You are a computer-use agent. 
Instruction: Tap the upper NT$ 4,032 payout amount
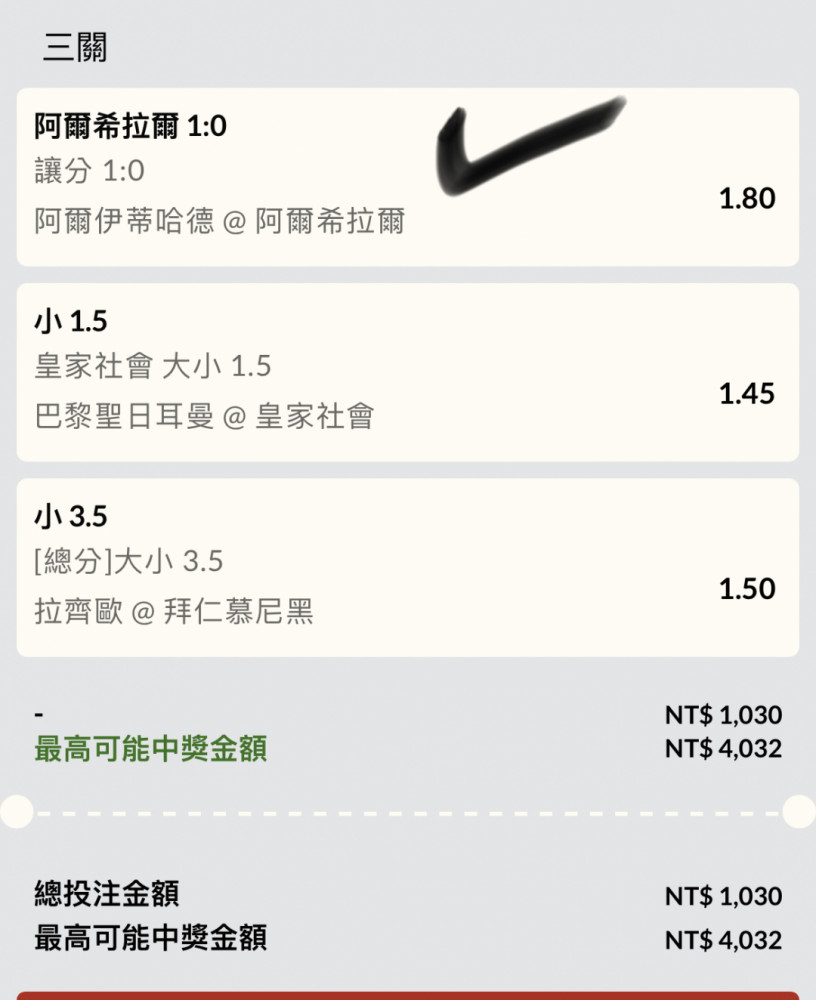coord(723,749)
